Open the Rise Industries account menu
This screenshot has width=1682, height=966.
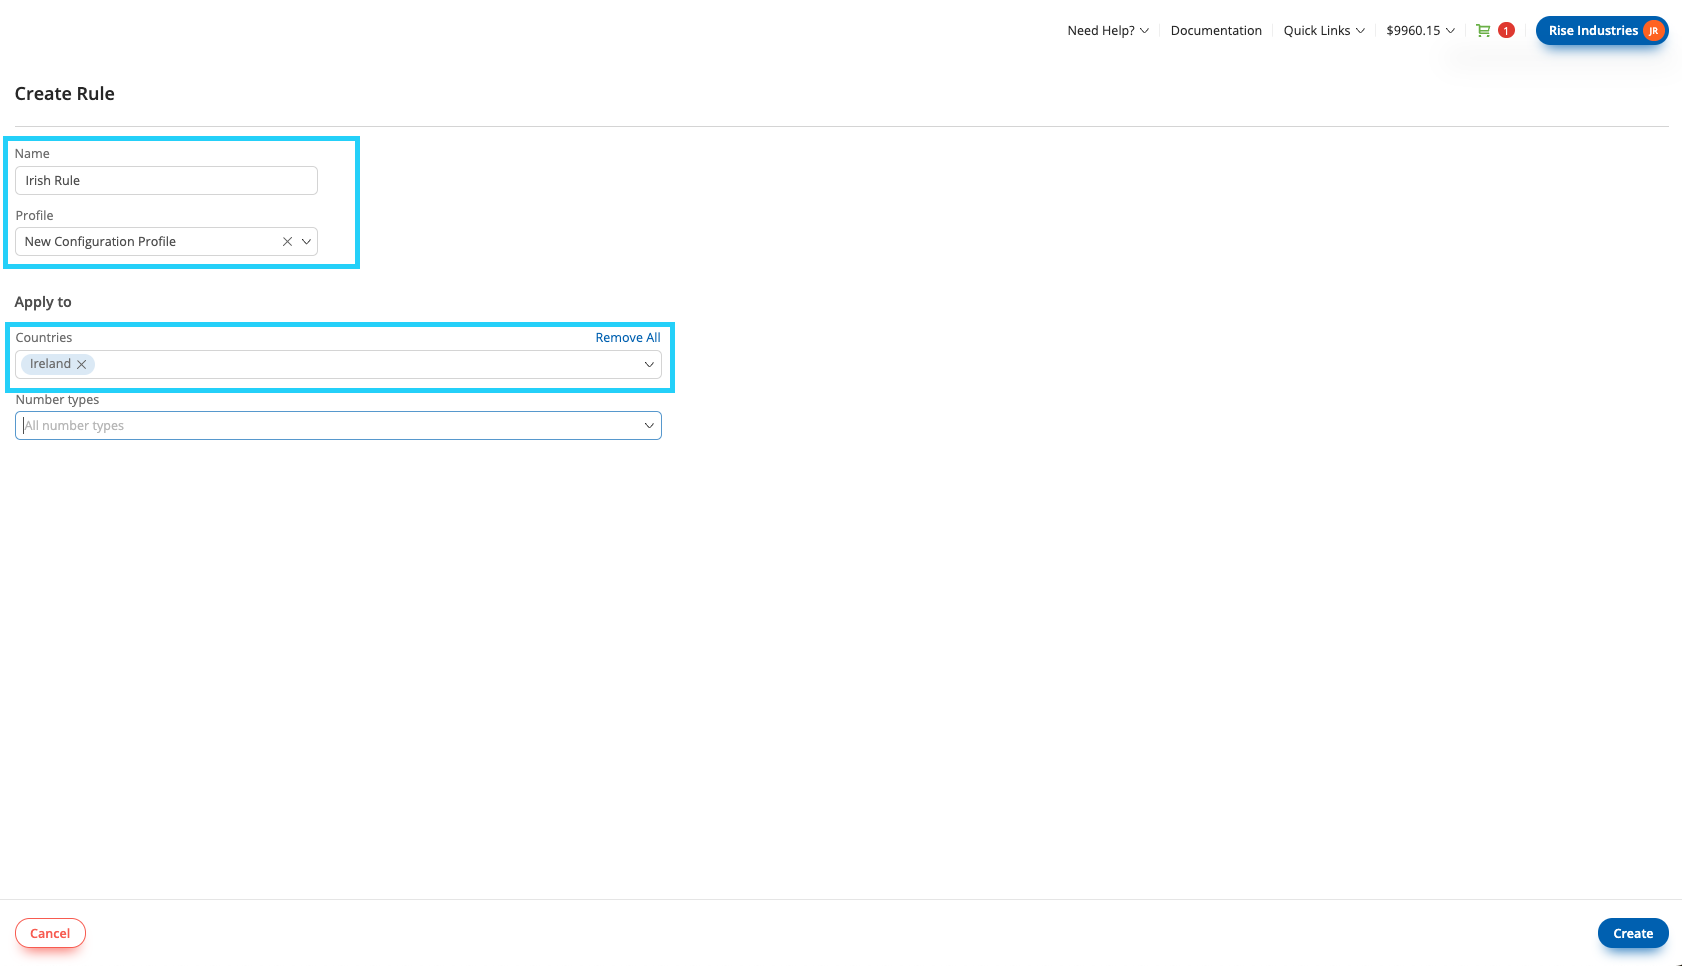tap(1602, 31)
